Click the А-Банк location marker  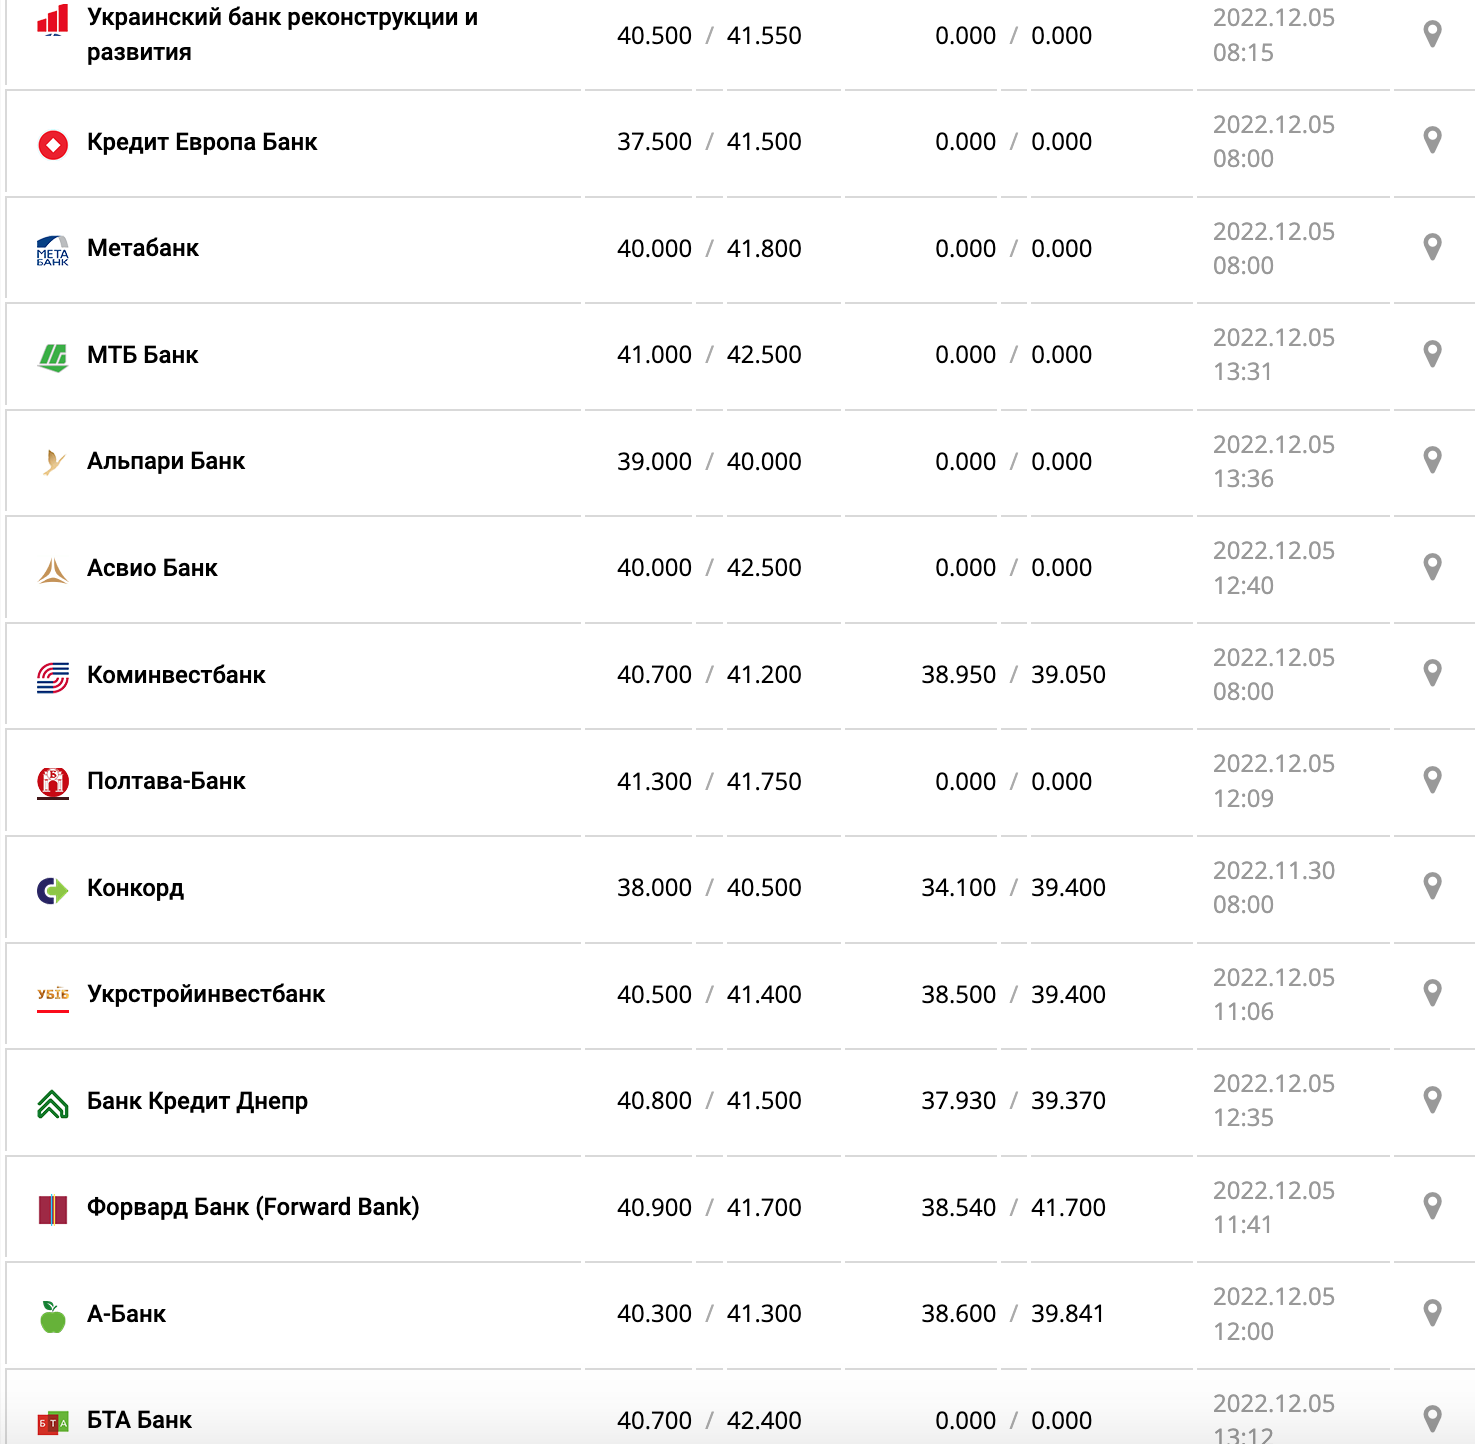[1432, 1312]
